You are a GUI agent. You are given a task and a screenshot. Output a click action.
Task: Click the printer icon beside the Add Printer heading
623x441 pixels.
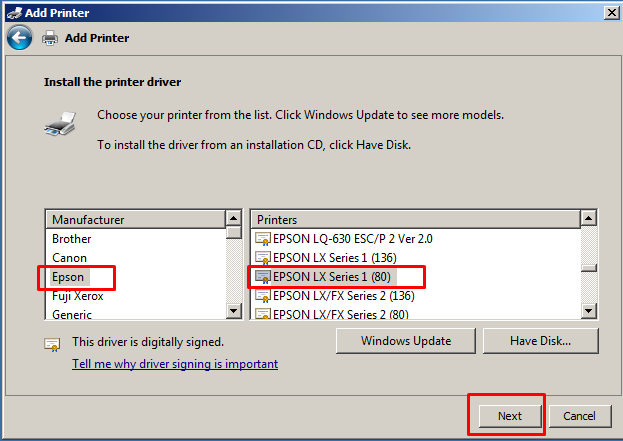click(x=50, y=38)
